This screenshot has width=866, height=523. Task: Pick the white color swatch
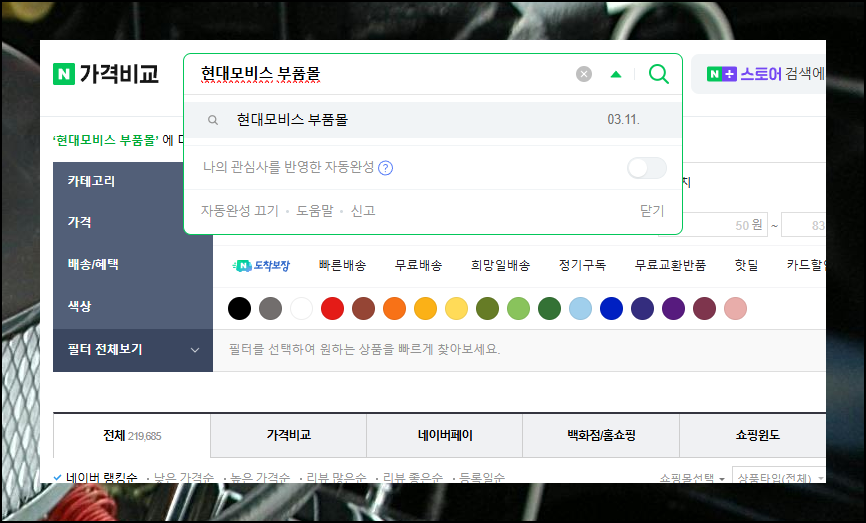click(x=302, y=308)
